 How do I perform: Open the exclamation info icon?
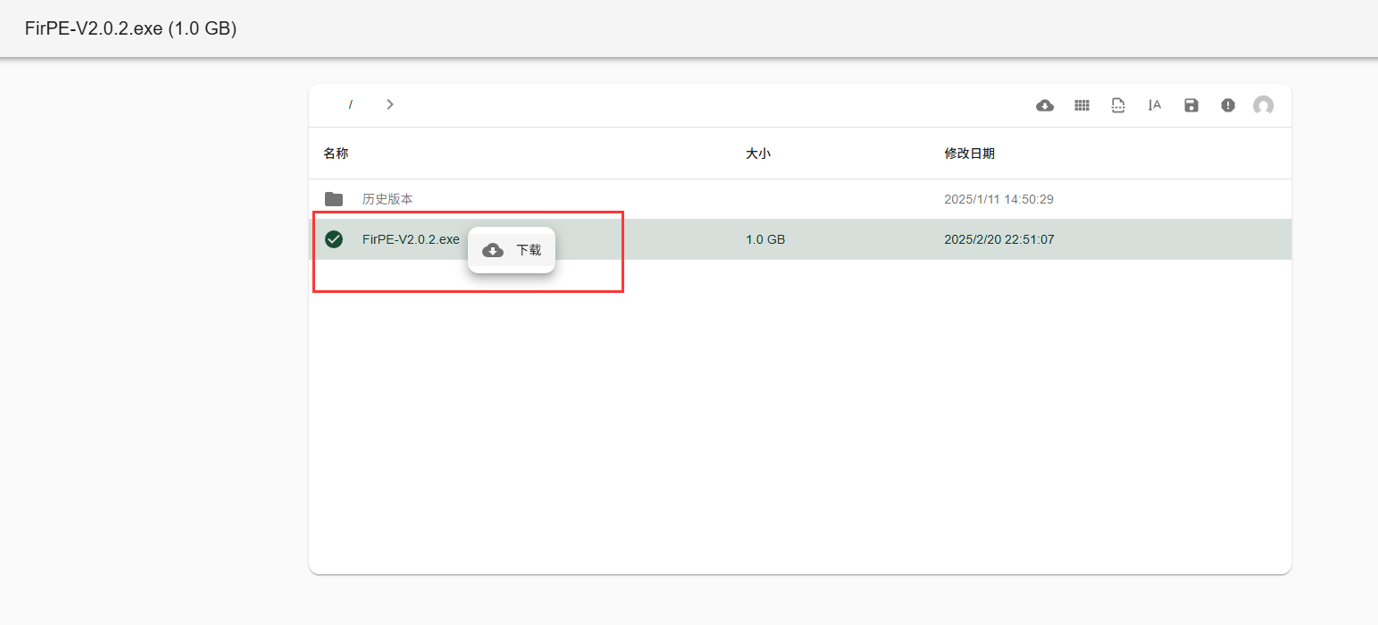click(1228, 105)
